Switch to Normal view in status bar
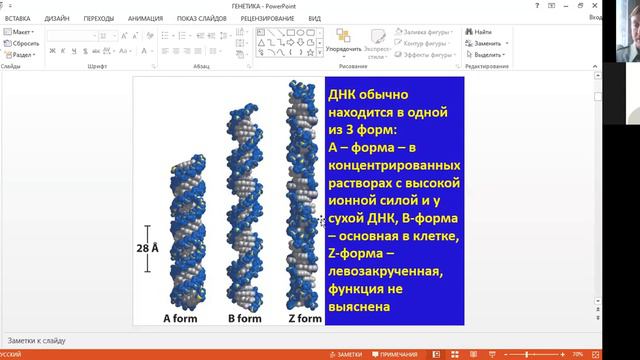The image size is (640, 360). (x=436, y=354)
